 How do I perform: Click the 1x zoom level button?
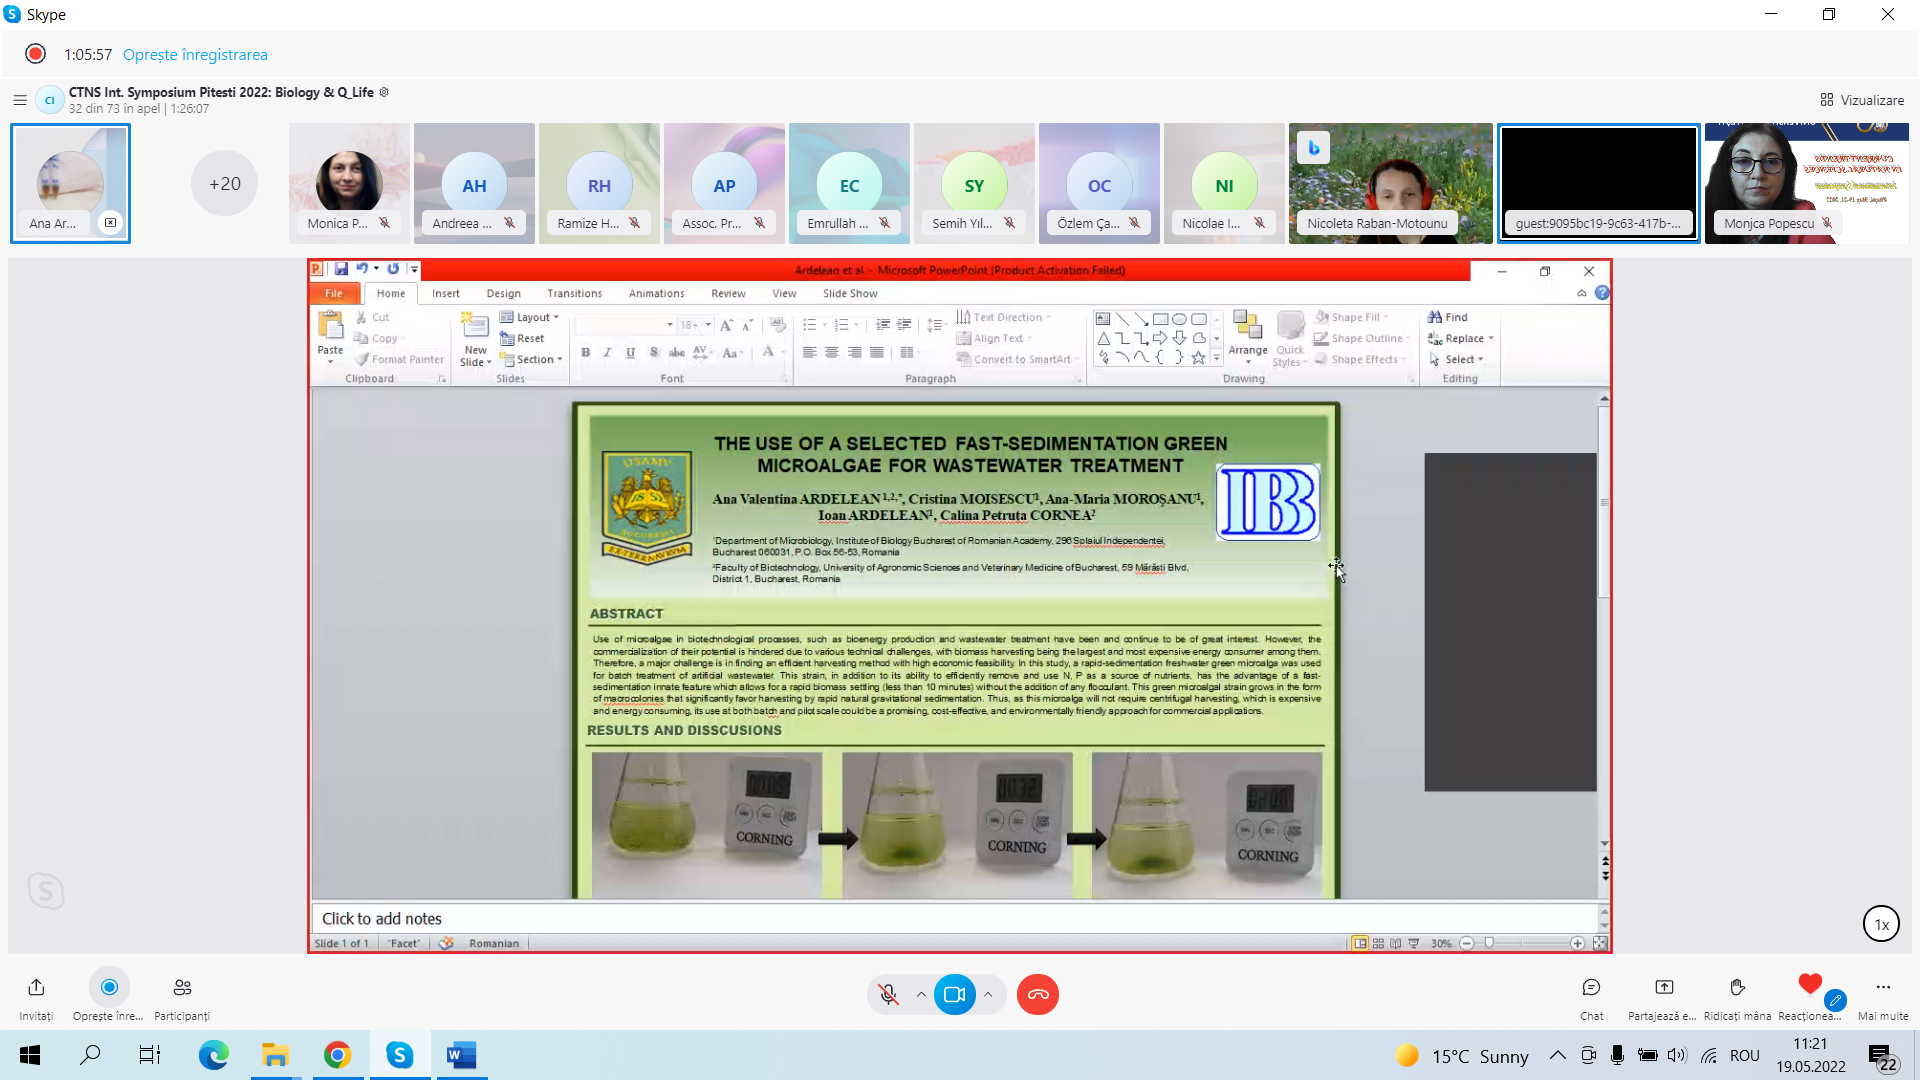[1881, 924]
